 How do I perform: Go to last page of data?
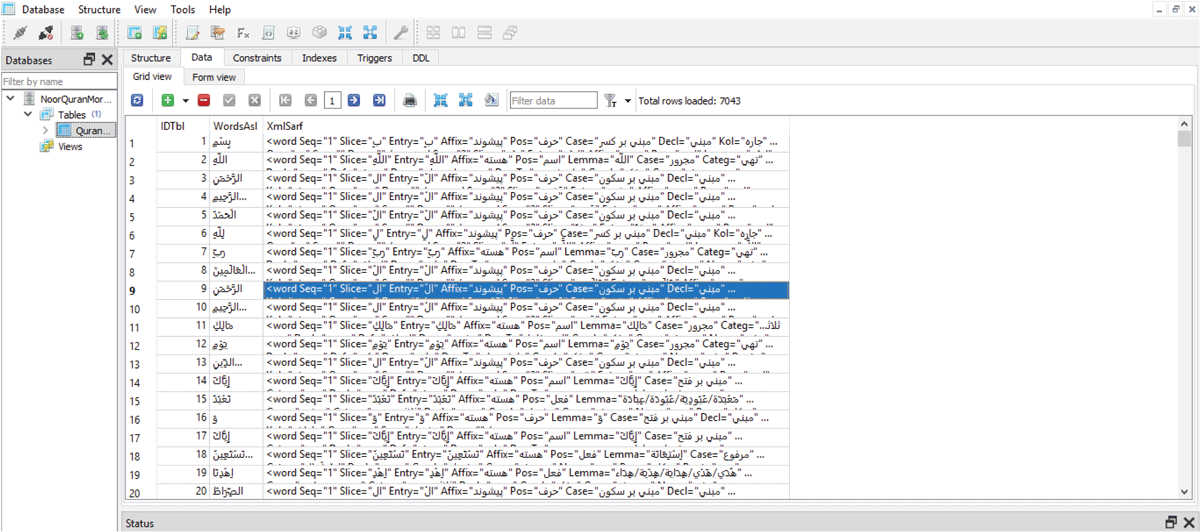click(379, 100)
